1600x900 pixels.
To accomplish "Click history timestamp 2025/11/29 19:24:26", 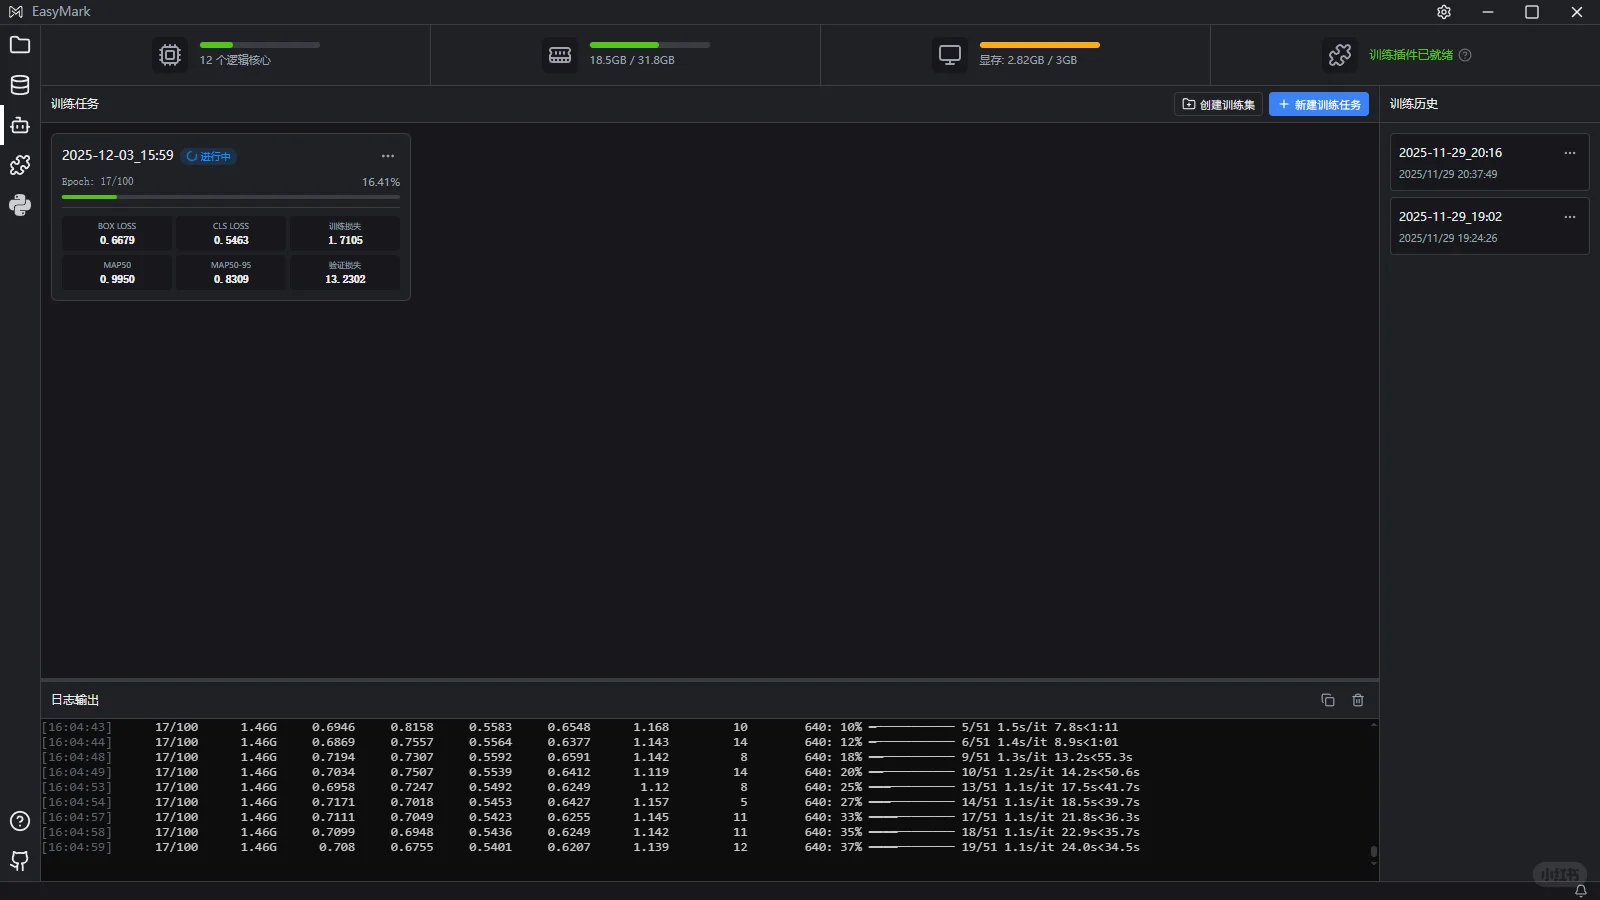I will click(1448, 238).
